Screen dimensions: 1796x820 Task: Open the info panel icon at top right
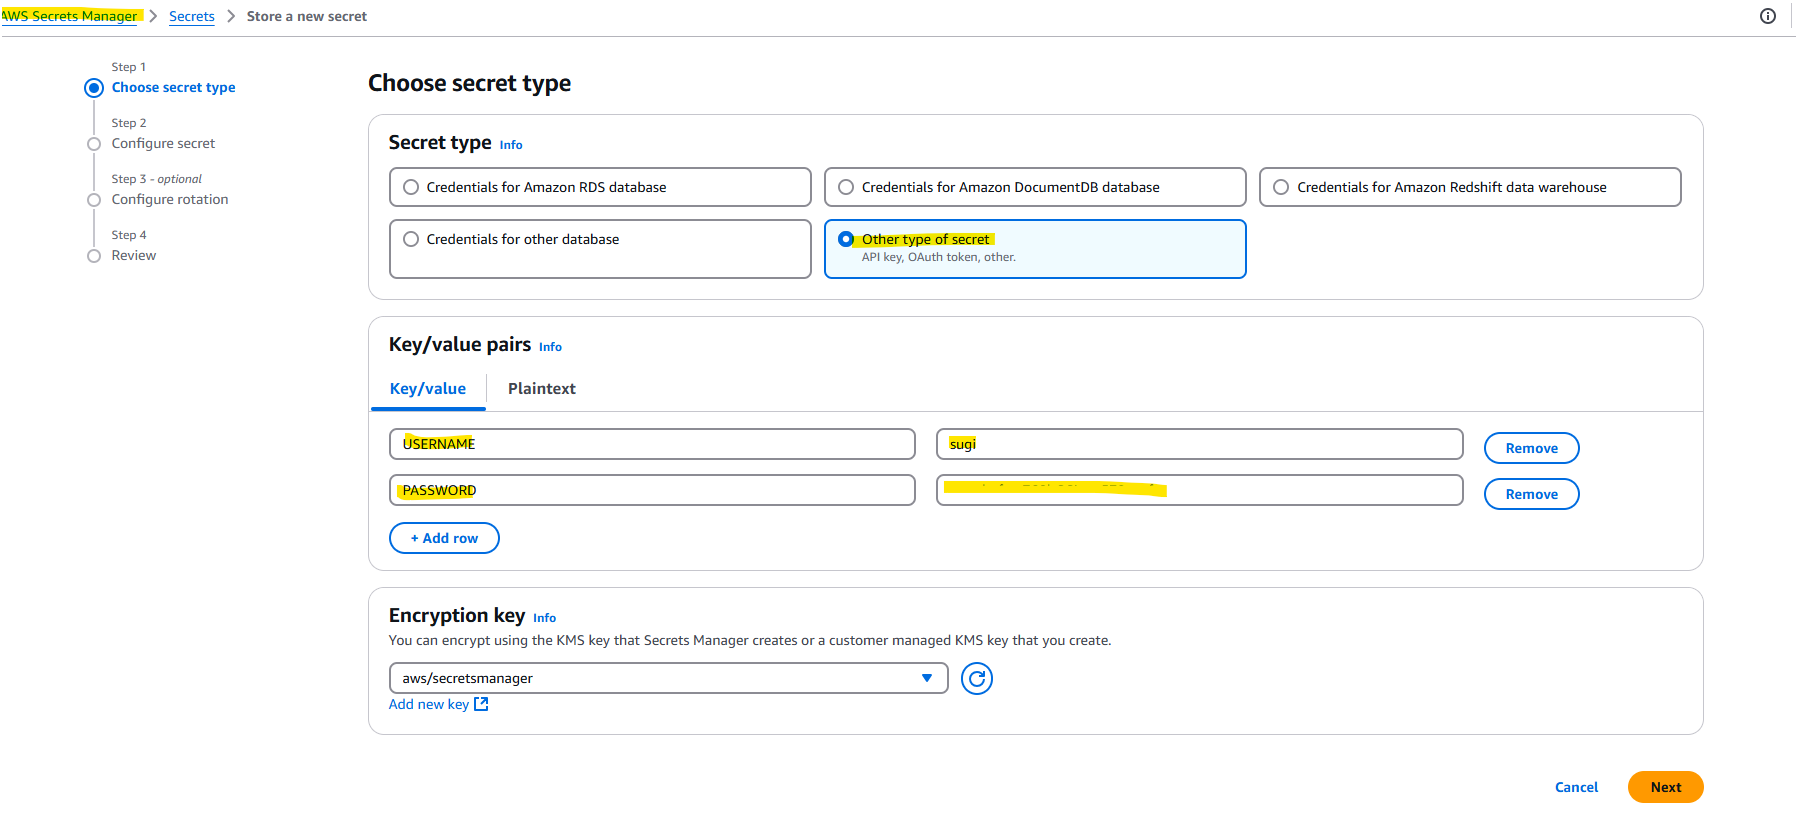pos(1768,16)
